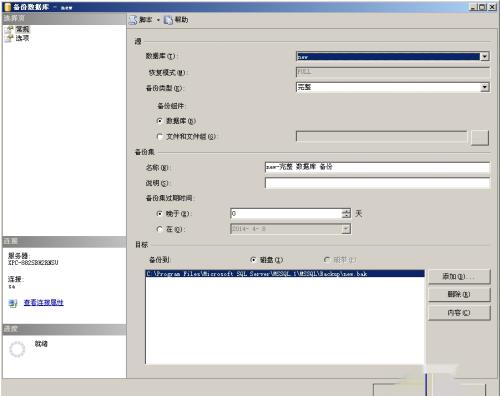Screen dimensions: 500x396
Task: Open the 数据库 database dropdown showing new
Action: click(485, 56)
